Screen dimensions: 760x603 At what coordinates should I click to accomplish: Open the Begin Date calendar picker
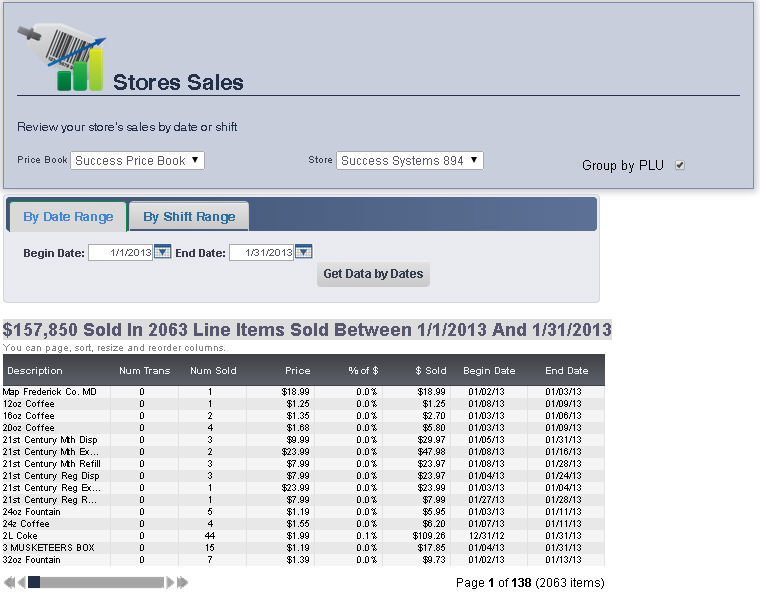(x=162, y=253)
